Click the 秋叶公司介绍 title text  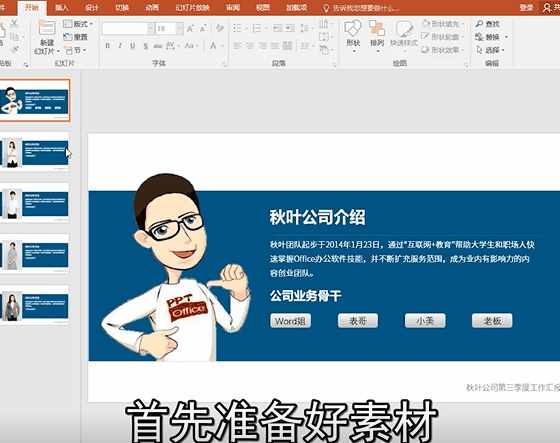(x=318, y=217)
